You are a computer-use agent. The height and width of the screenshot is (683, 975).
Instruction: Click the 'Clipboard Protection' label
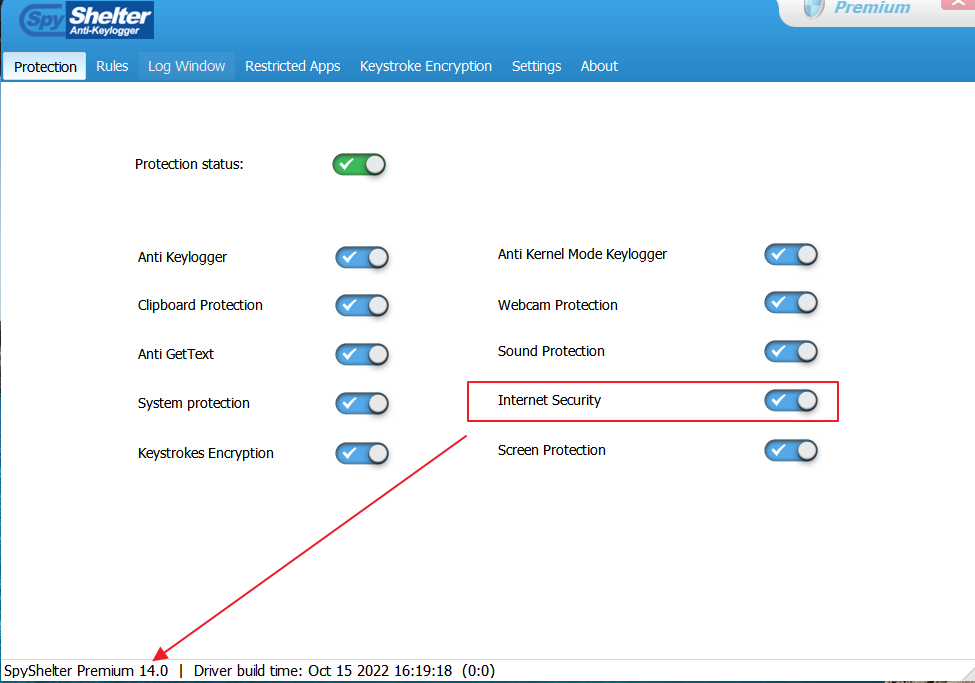200,305
